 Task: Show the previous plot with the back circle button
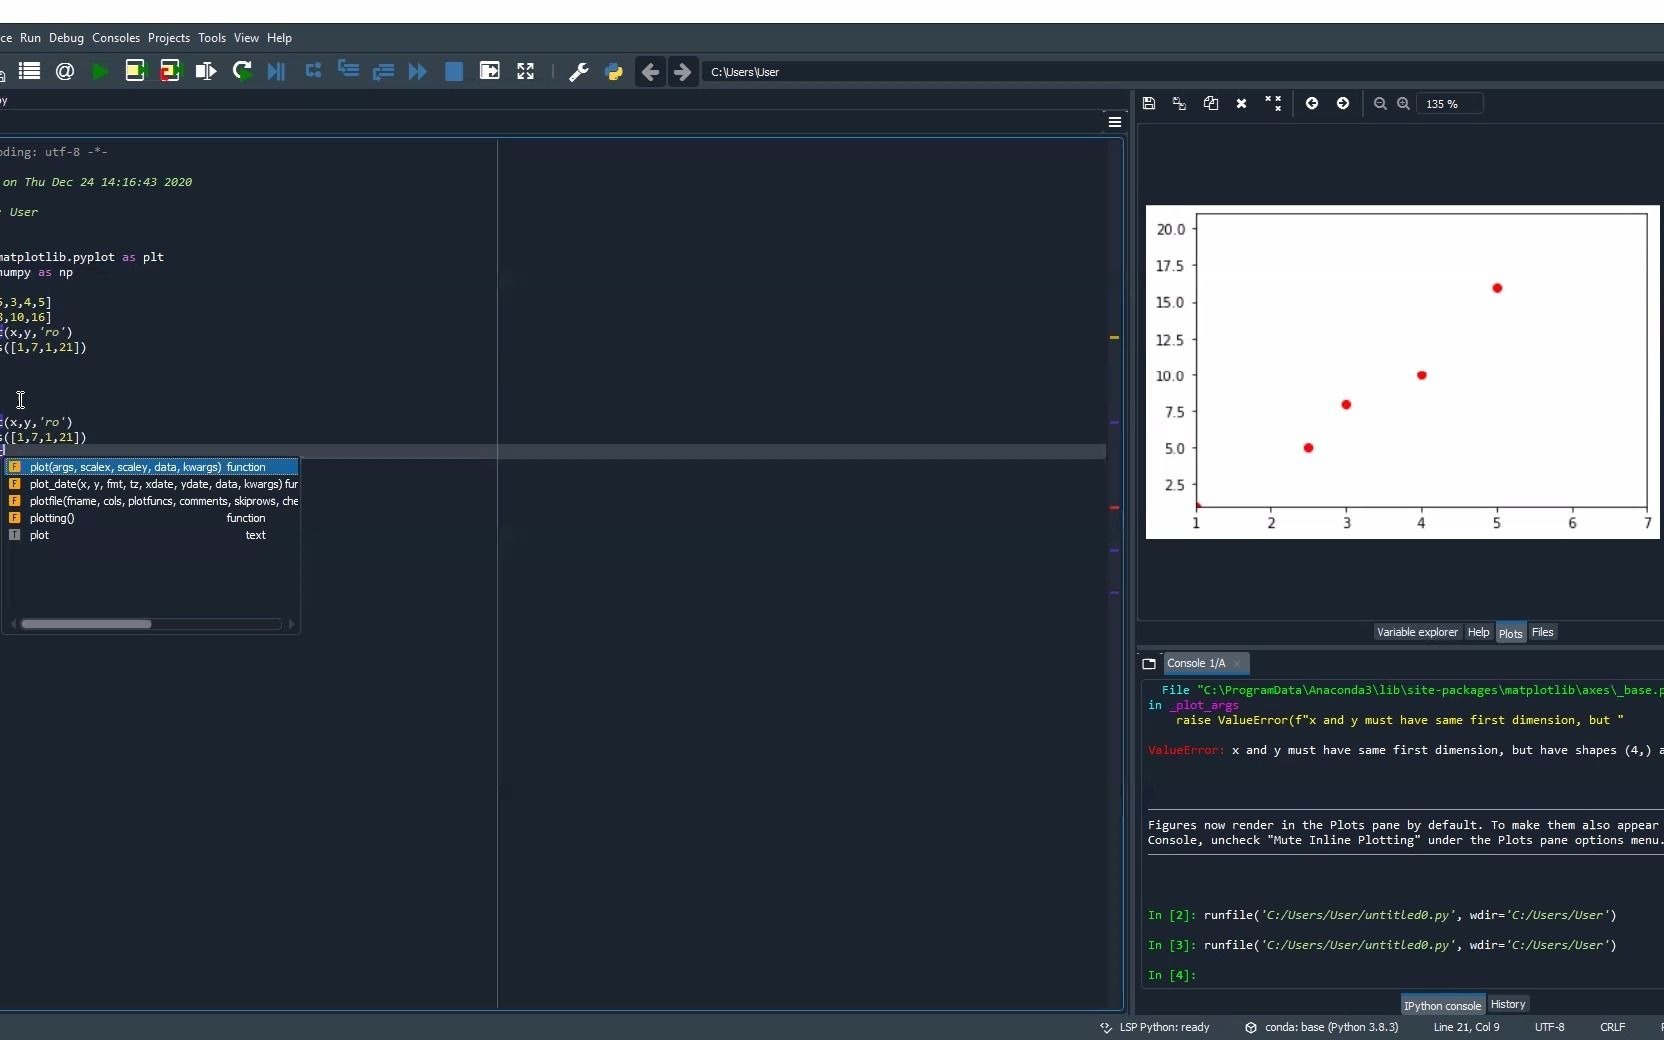pyautogui.click(x=1313, y=103)
